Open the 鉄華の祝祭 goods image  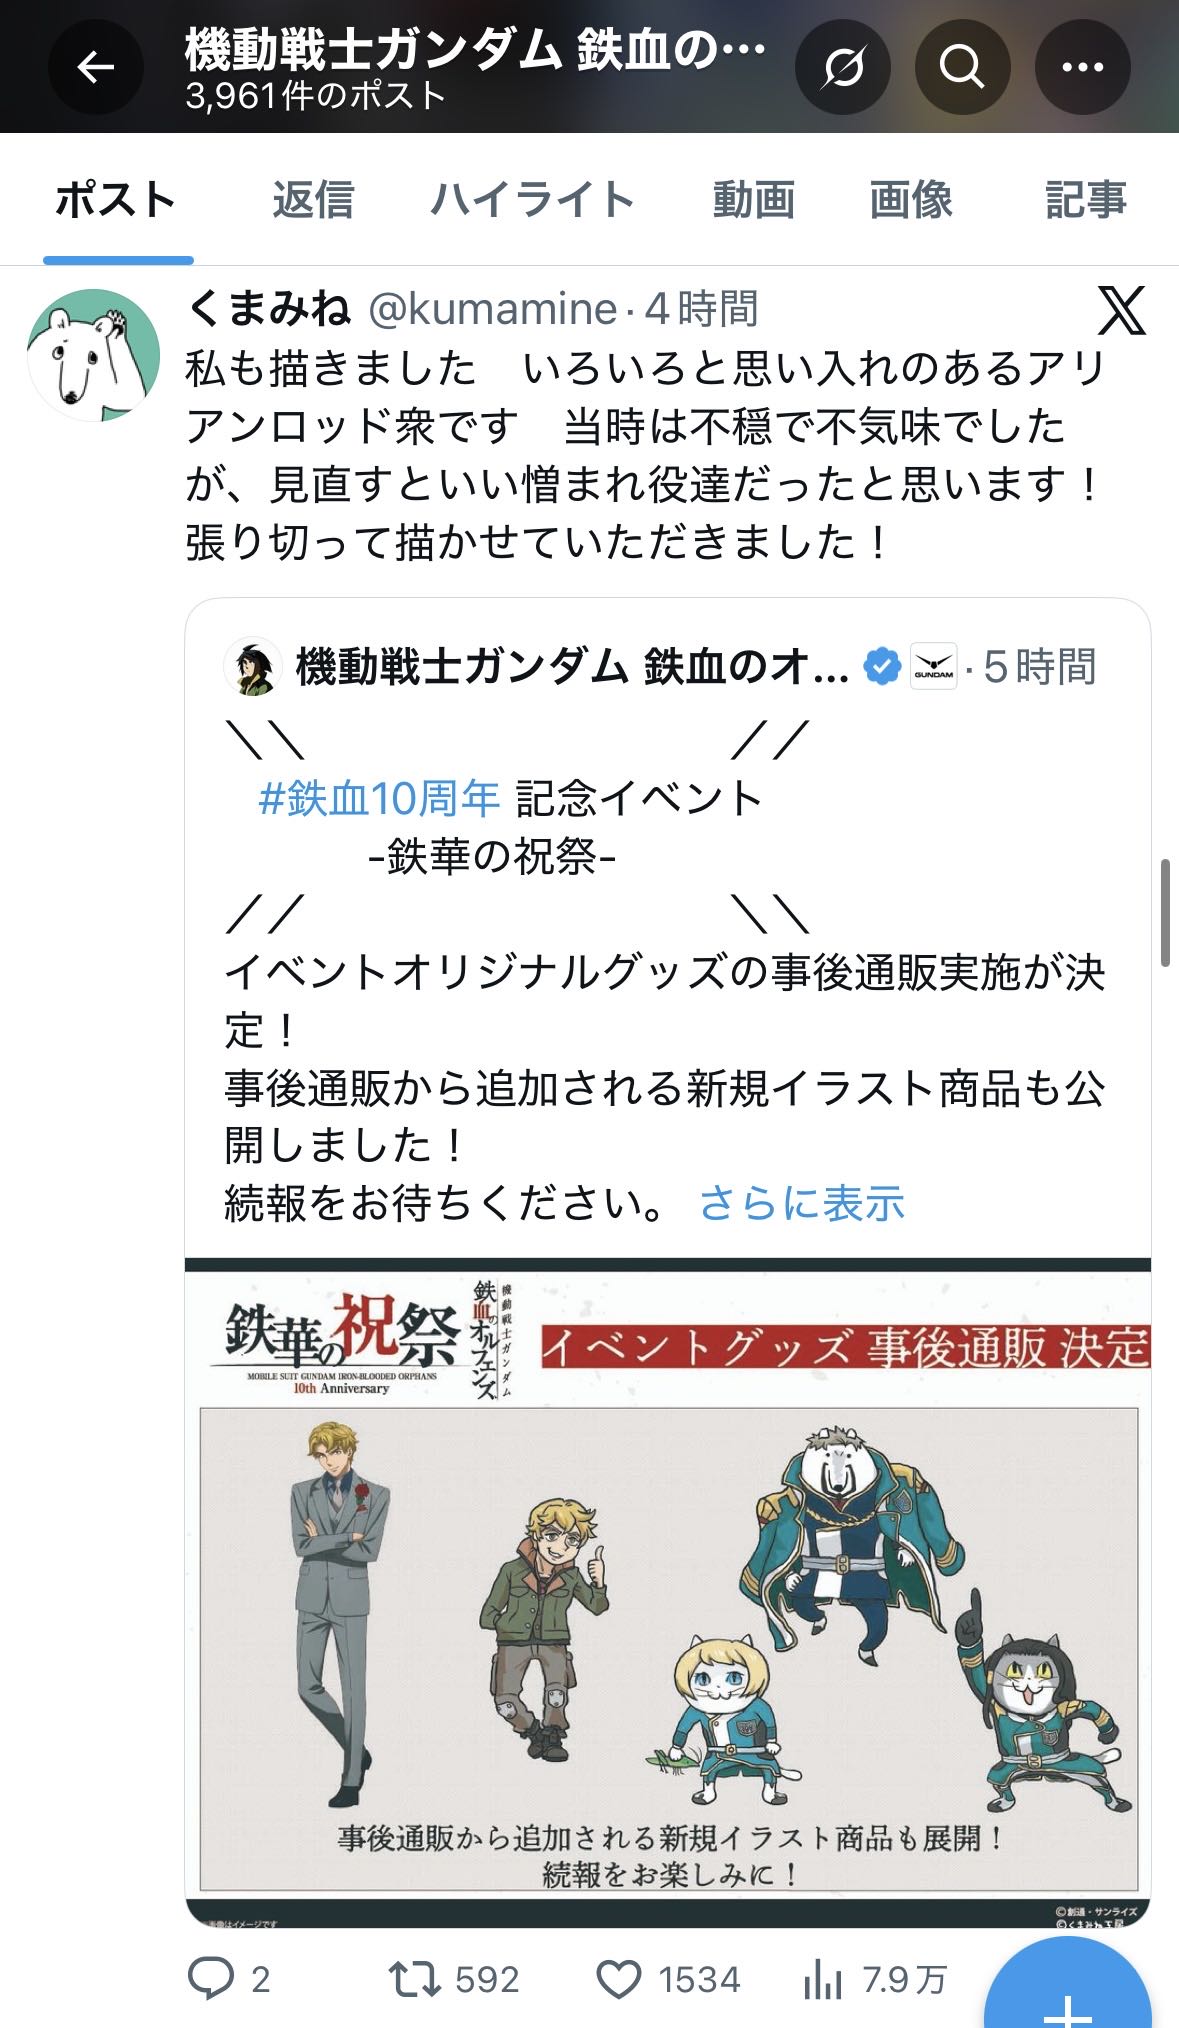point(668,1593)
